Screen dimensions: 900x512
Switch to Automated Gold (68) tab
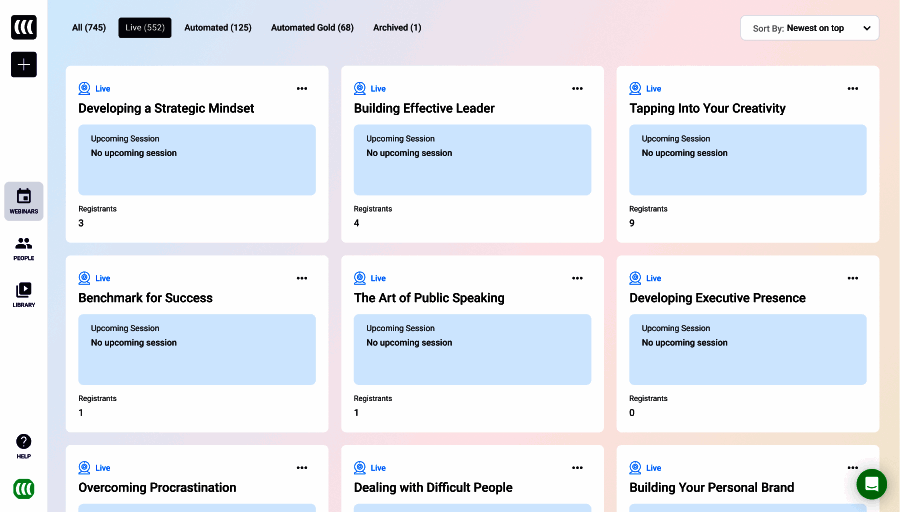[312, 28]
